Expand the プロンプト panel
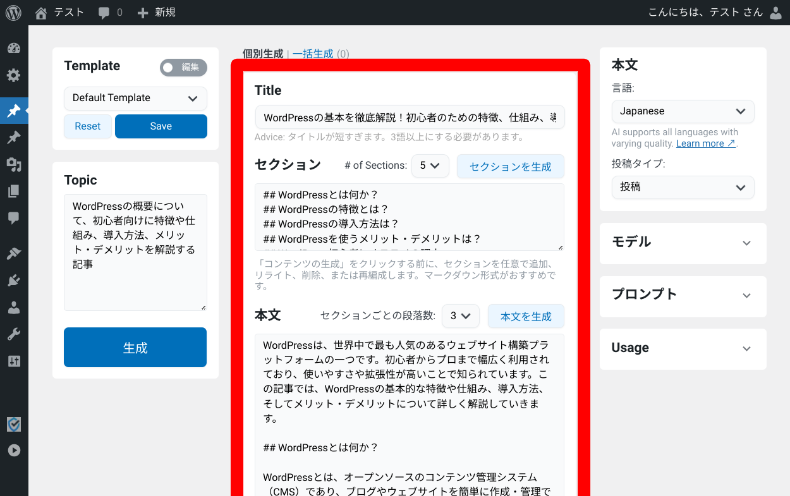Screen dimensions: 790x496 (683, 296)
